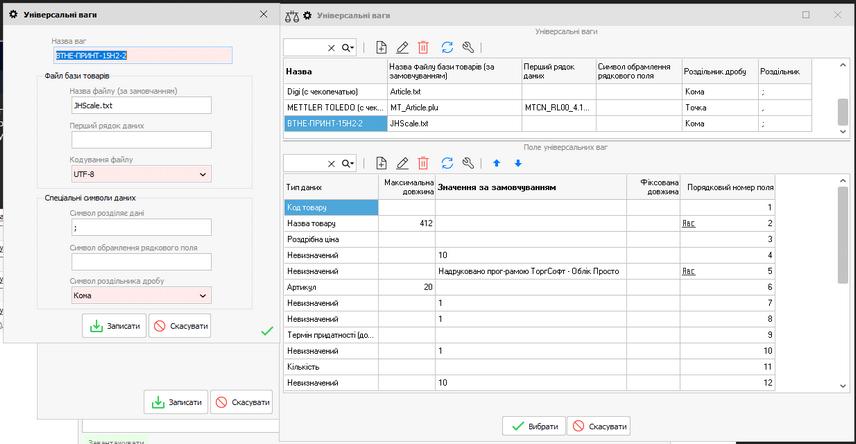Refresh the universal scales list

pos(447,47)
